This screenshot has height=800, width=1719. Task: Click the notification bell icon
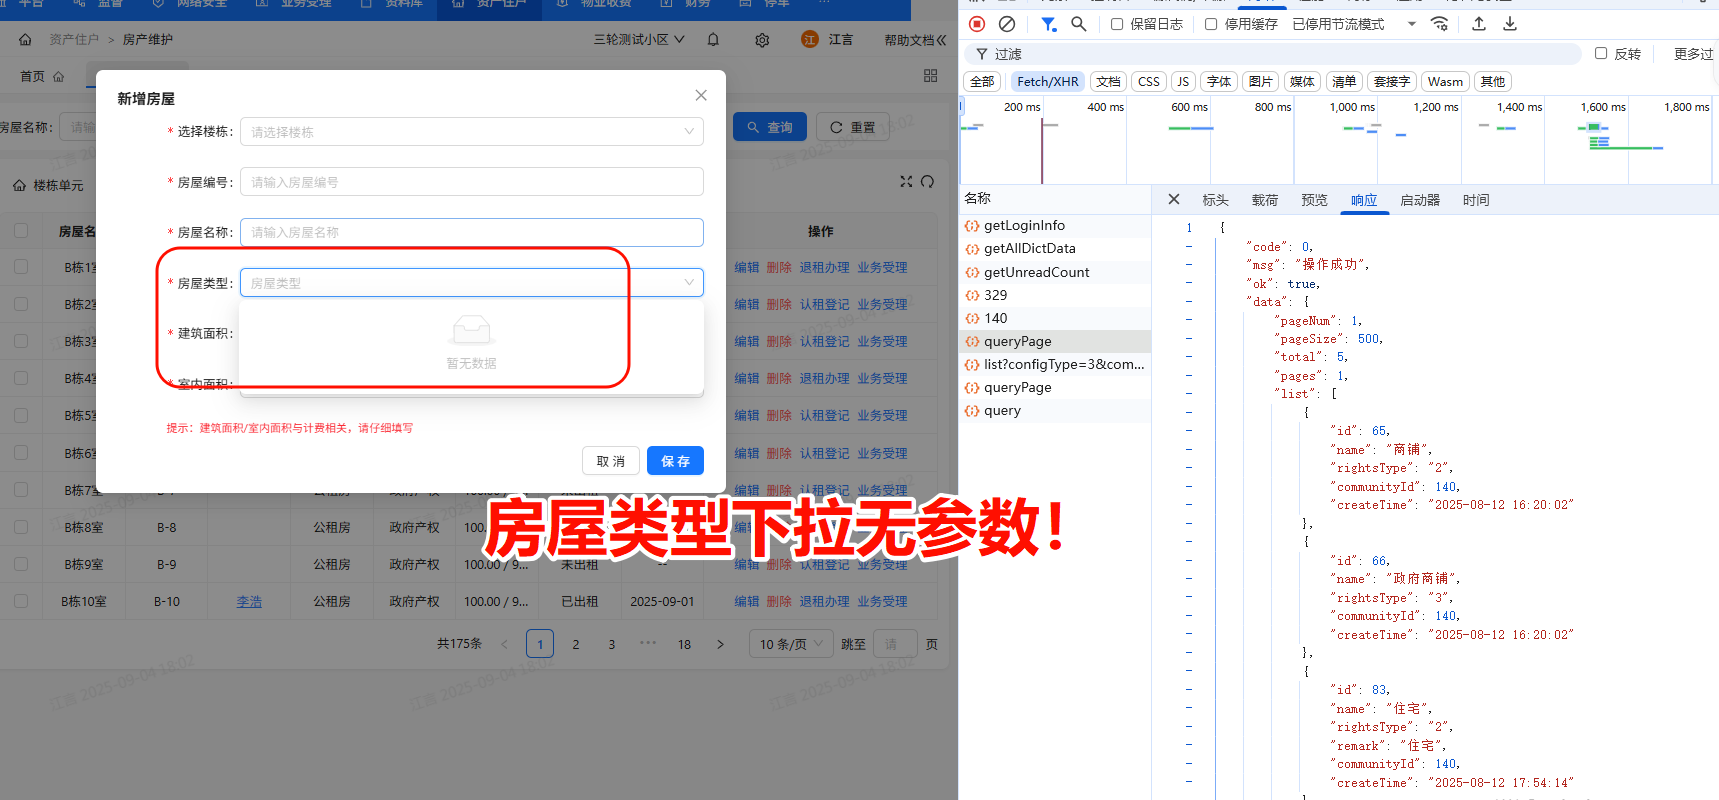[x=713, y=40]
